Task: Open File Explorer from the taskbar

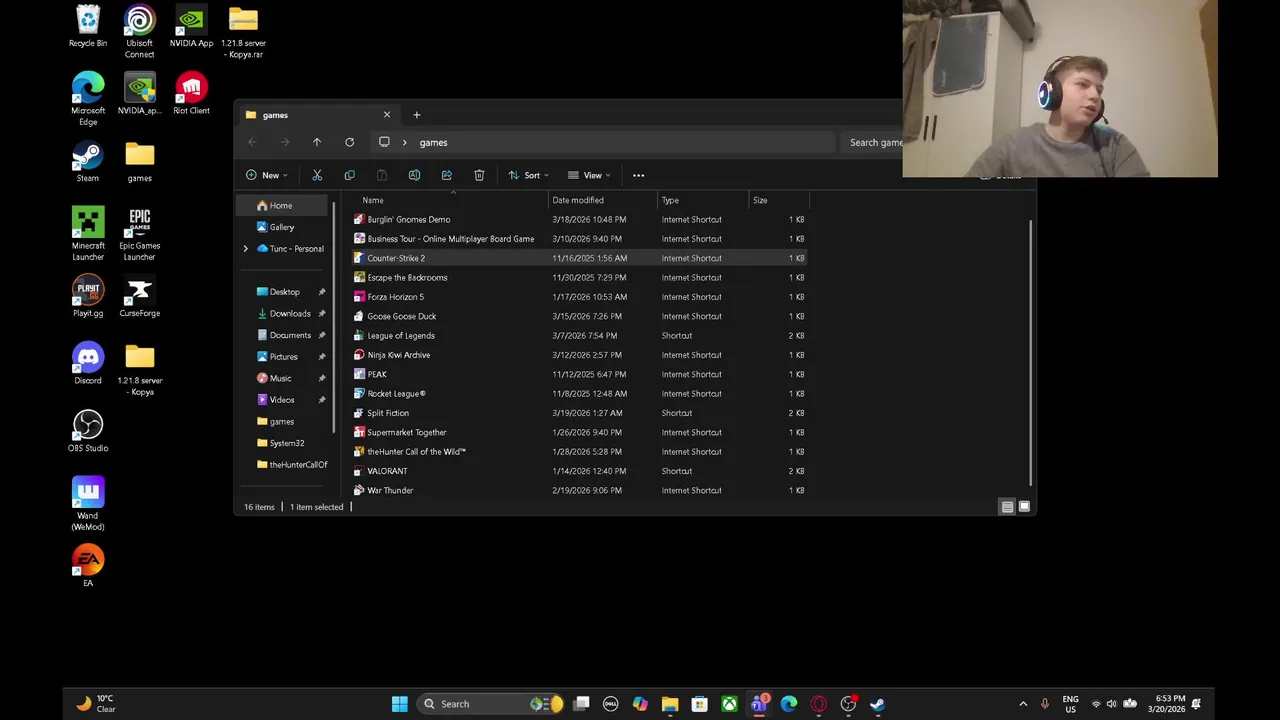Action: point(670,704)
